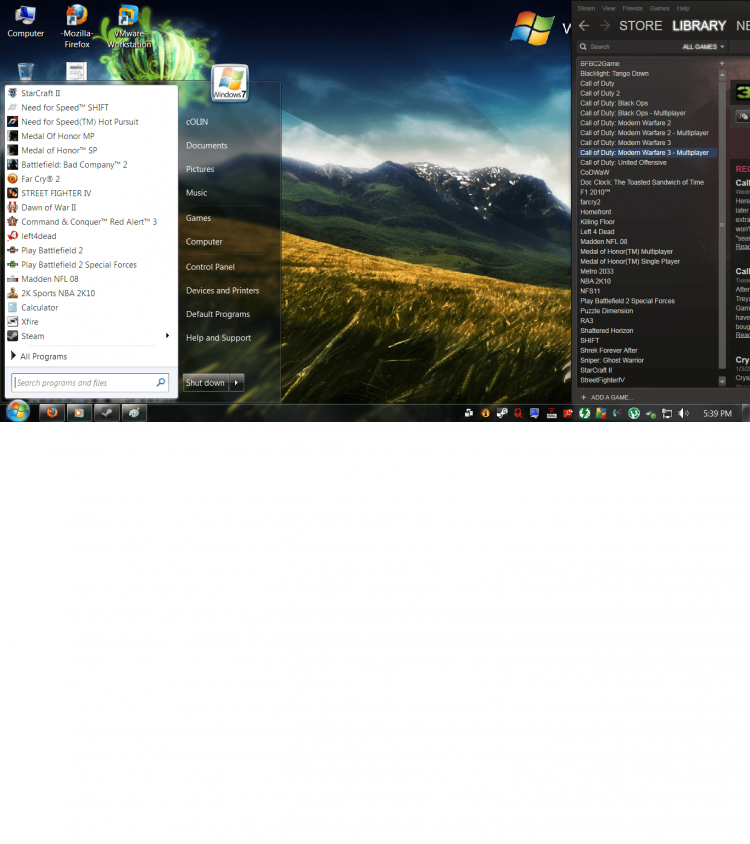Open the Steam menu in Steam window
The width and height of the screenshot is (750, 844).
pos(586,9)
